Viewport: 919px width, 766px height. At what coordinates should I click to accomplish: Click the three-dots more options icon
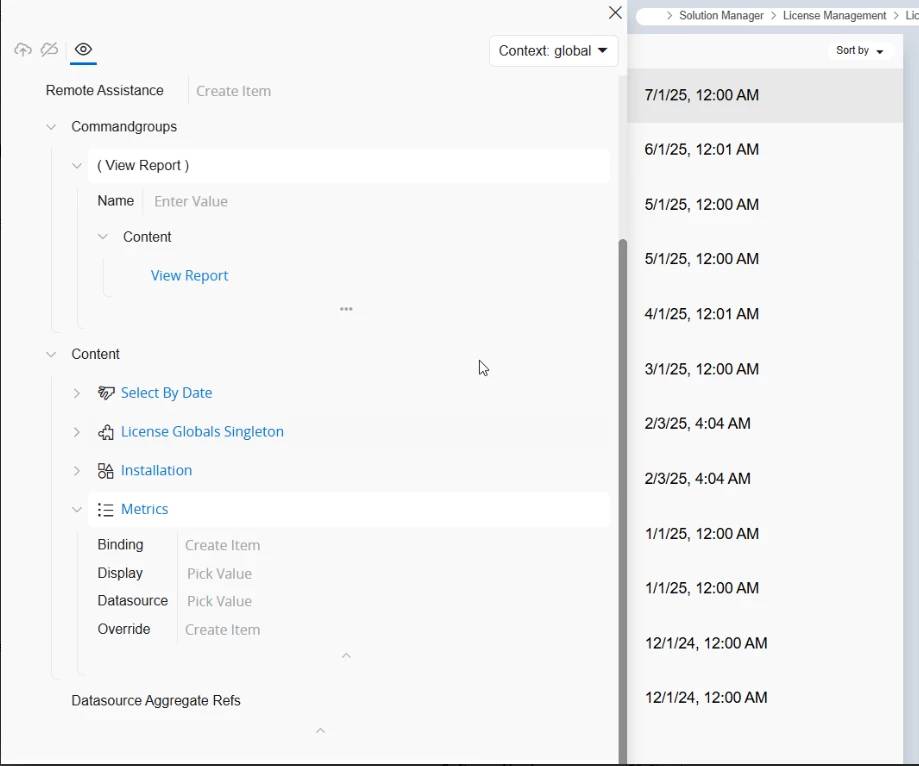(346, 309)
